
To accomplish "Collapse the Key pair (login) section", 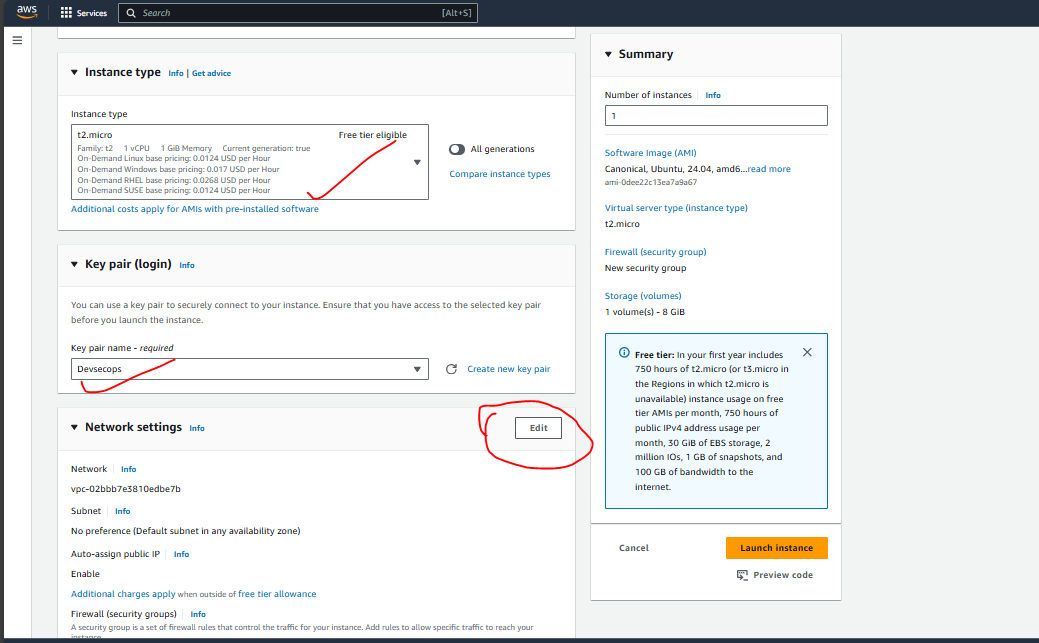I will click(74, 264).
